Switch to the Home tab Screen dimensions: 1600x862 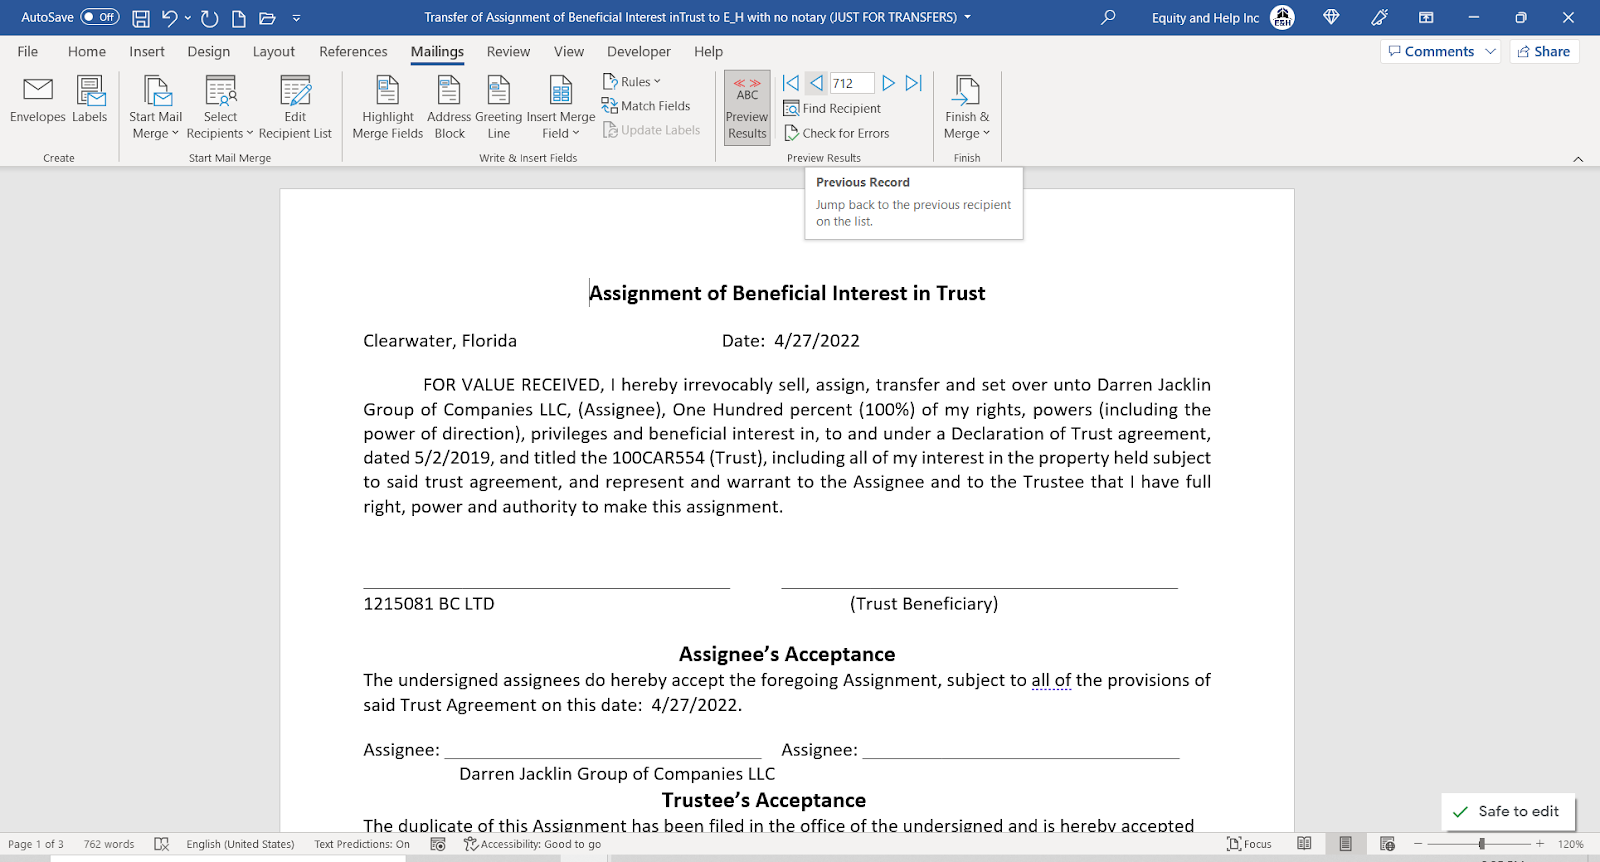[87, 51]
